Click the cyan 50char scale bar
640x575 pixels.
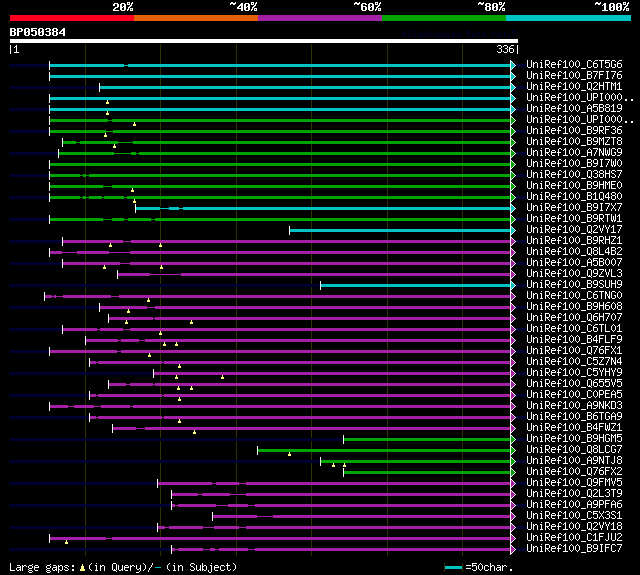point(453,567)
